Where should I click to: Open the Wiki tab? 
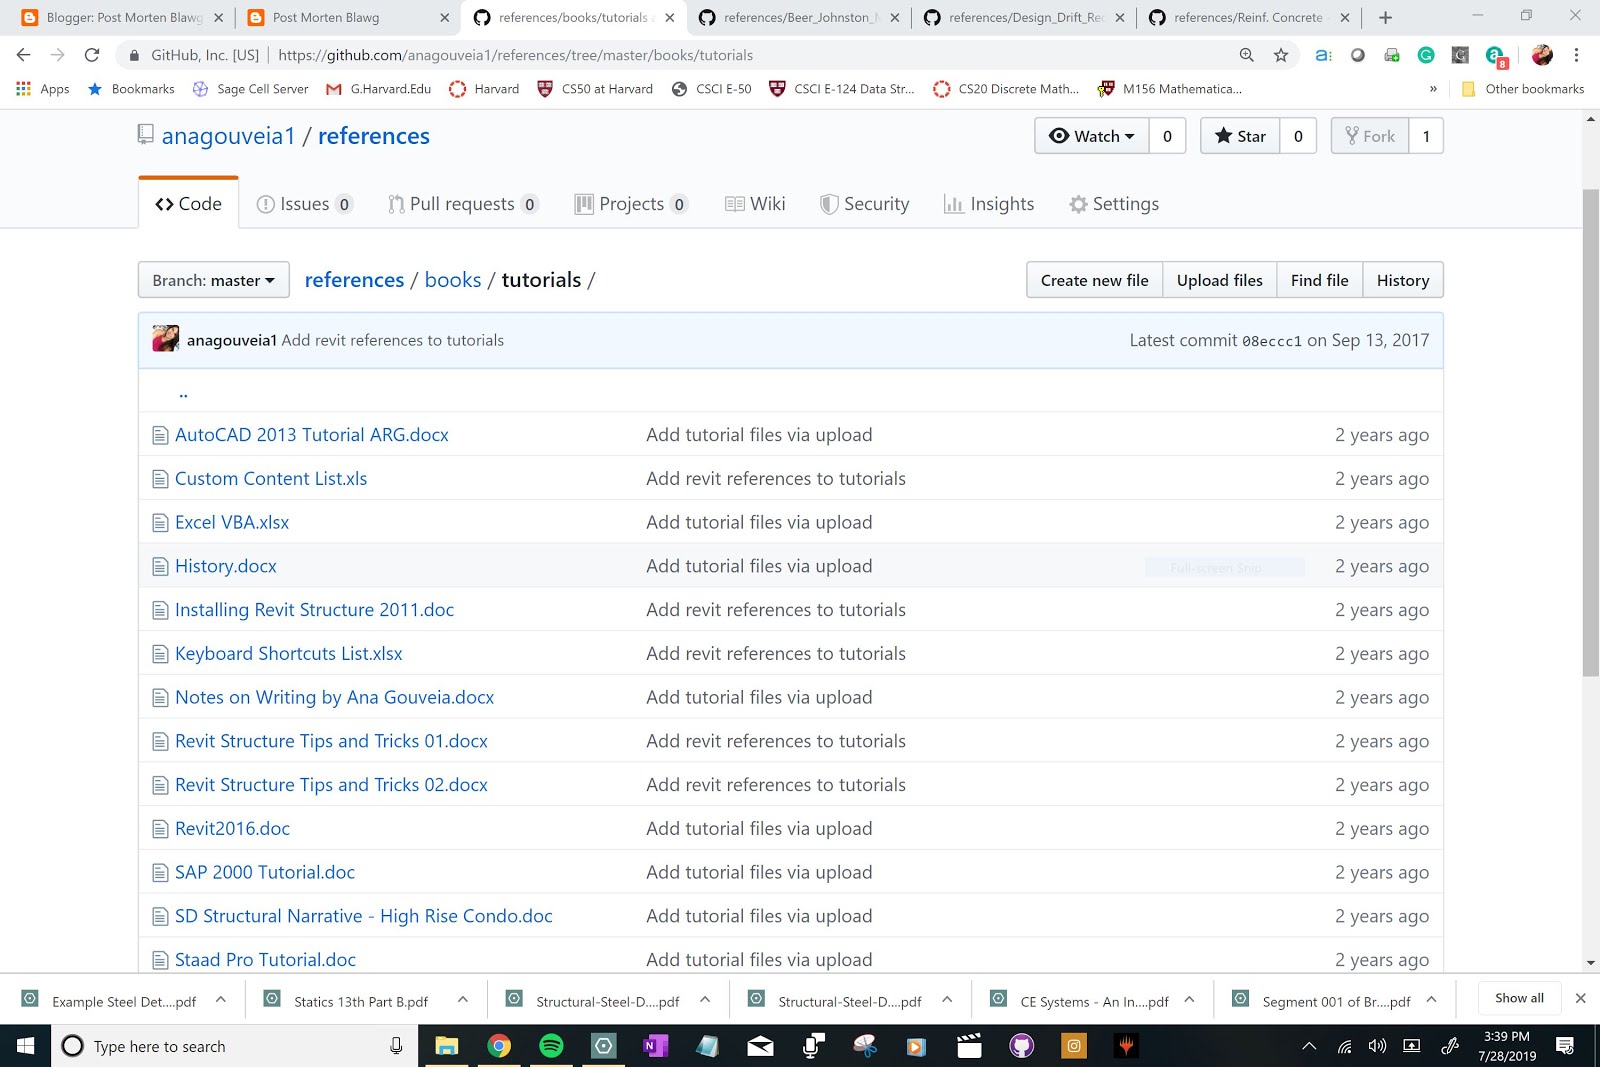tap(755, 204)
